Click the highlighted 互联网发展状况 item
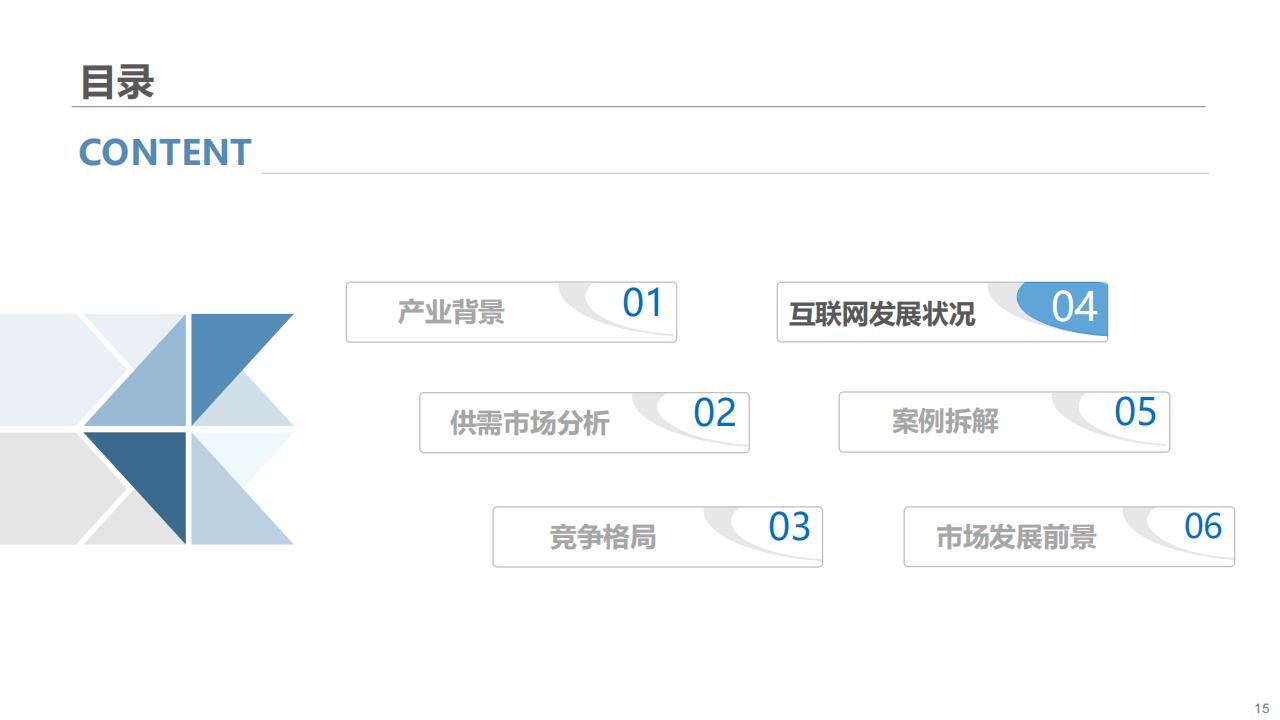This screenshot has width=1280, height=720. tap(881, 314)
